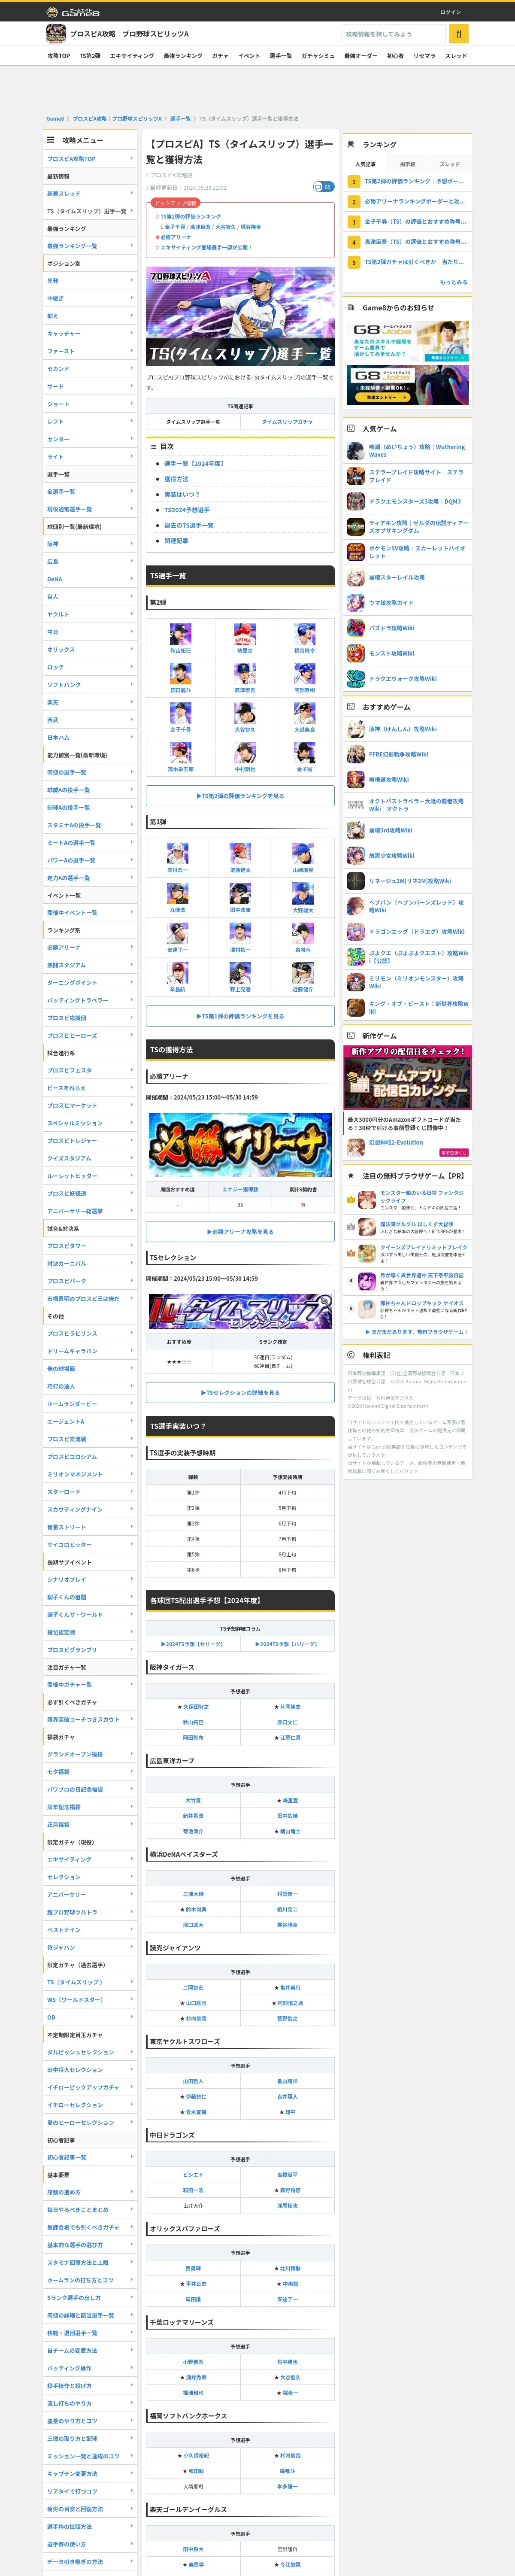This screenshot has height=2576, width=515.
Task: Click G8 Jobs upper banner
Action: point(408,341)
